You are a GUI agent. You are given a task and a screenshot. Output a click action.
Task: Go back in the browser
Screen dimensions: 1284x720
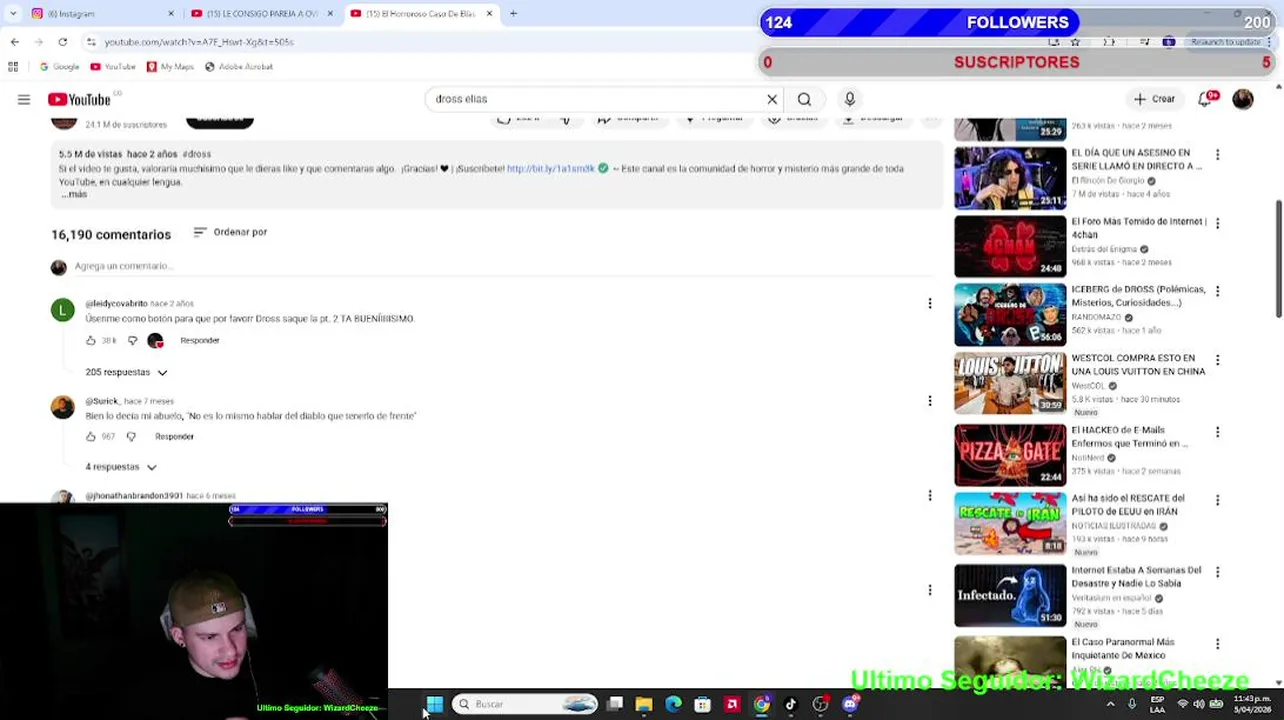click(14, 42)
